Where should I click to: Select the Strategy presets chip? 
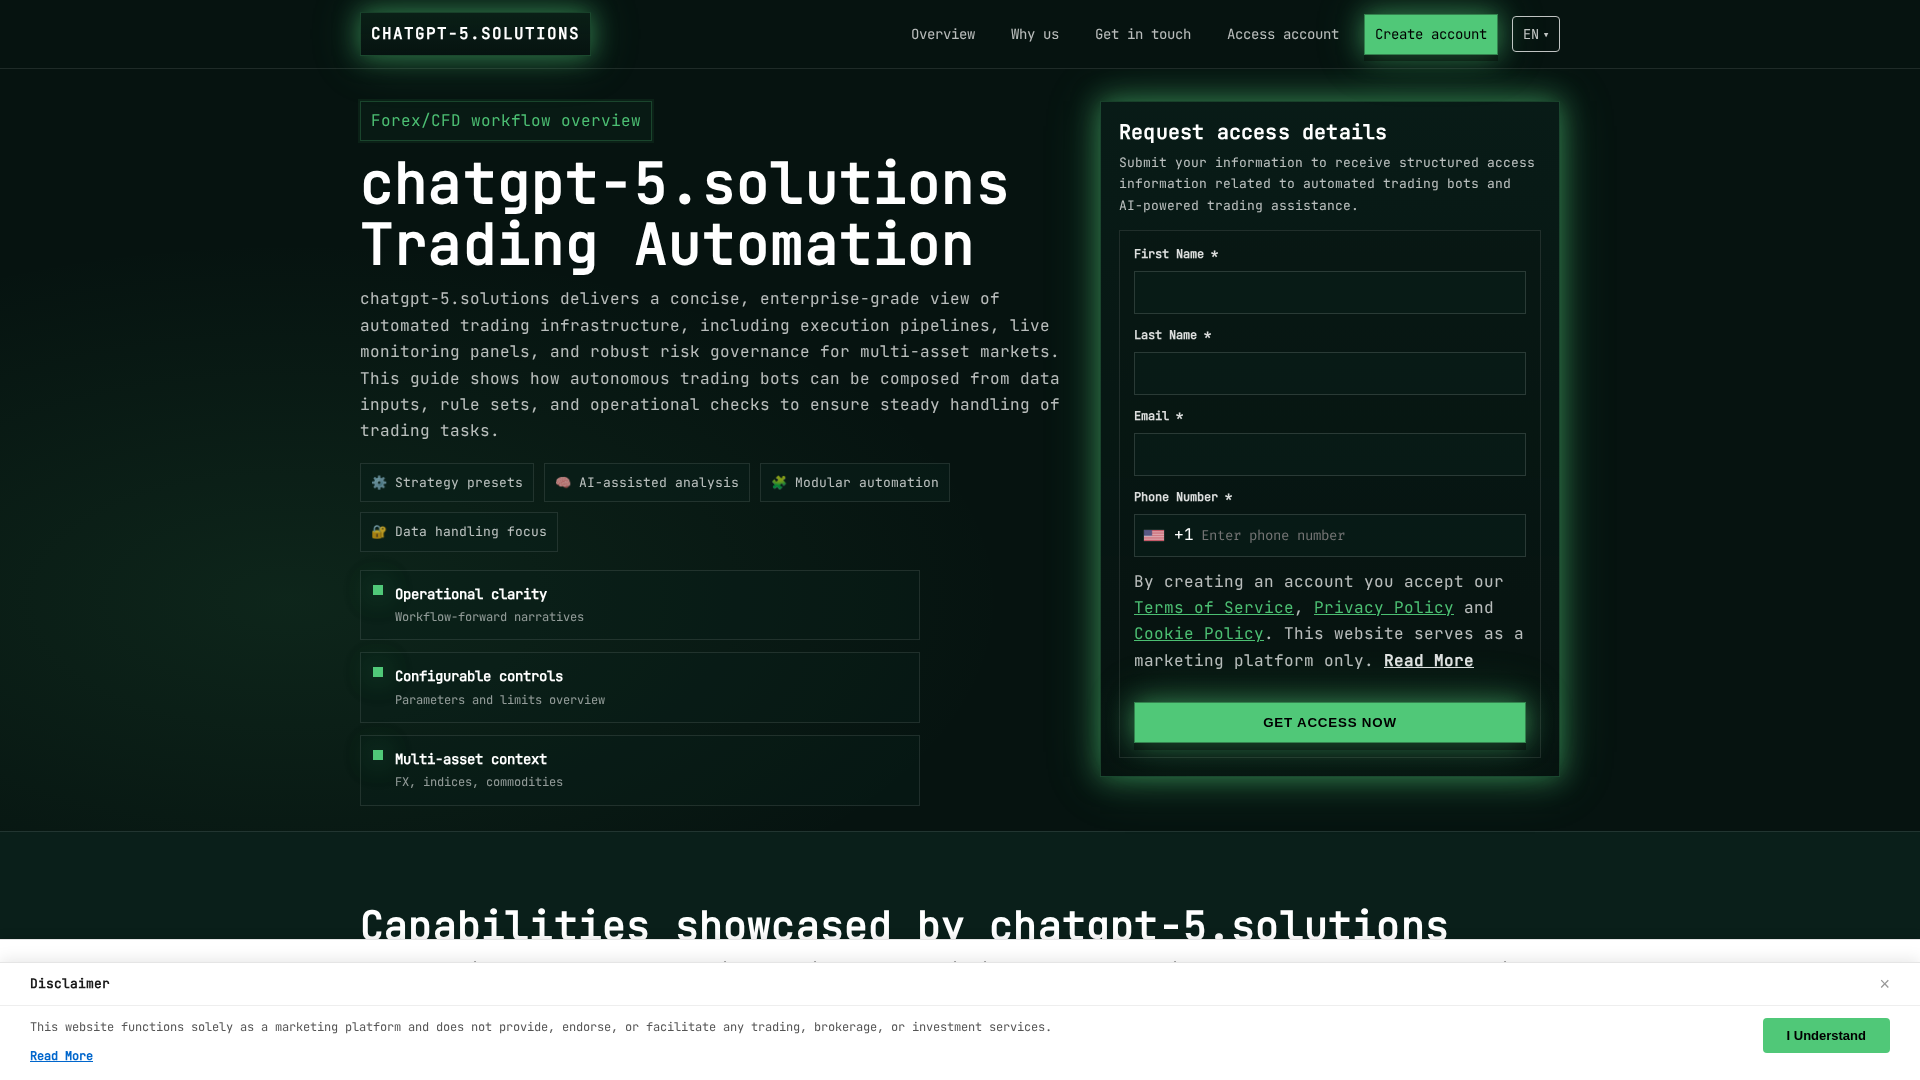pyautogui.click(x=447, y=483)
